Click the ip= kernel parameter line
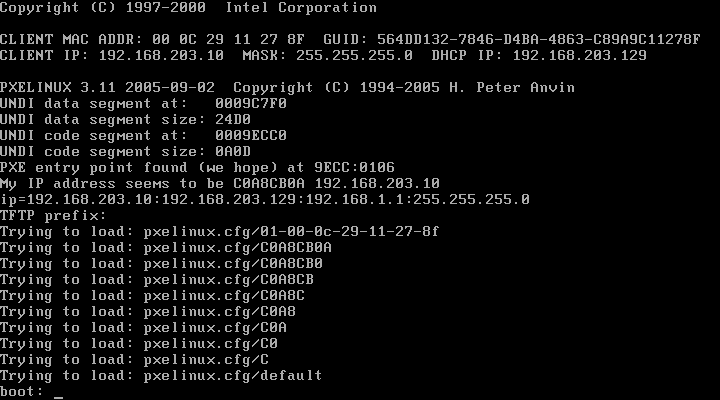Image resolution: width=720 pixels, height=400 pixels. (264, 199)
